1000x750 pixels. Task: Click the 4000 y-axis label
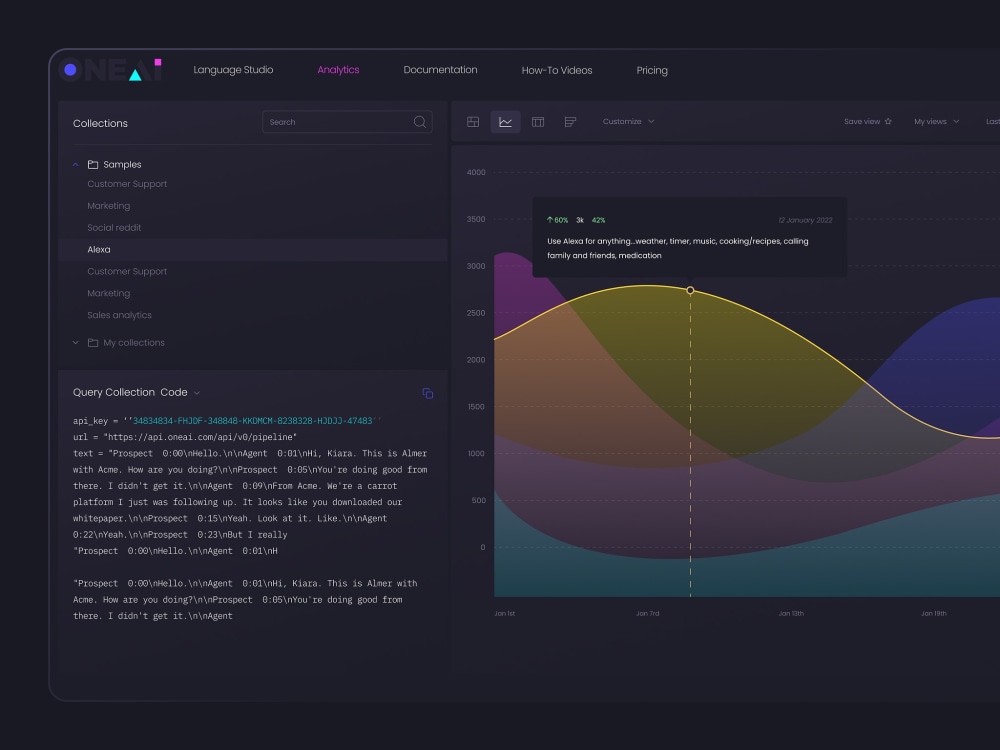(476, 172)
